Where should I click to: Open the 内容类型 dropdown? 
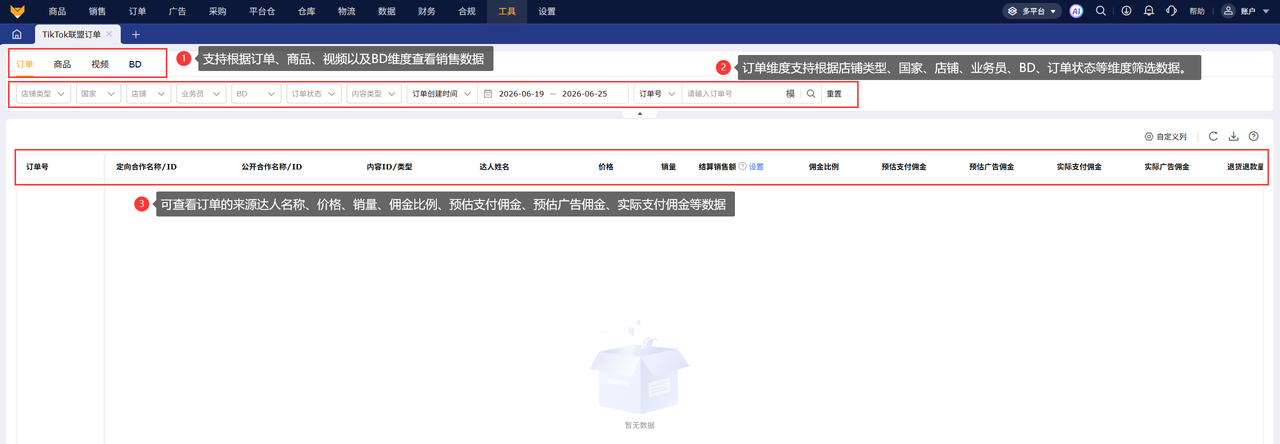374,93
